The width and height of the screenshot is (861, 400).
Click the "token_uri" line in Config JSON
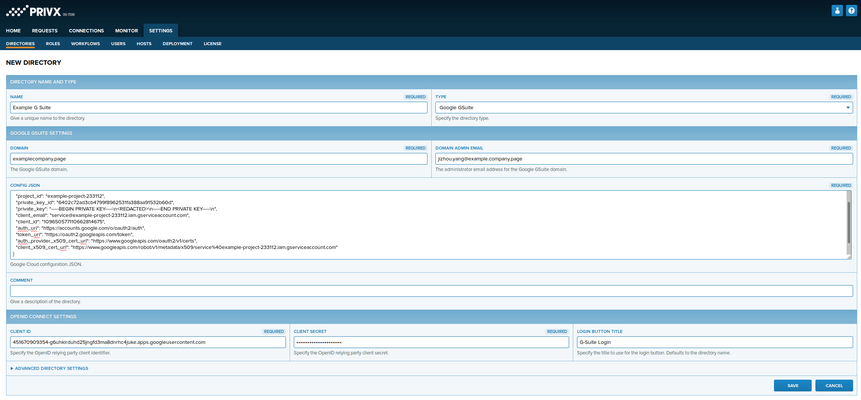click(x=77, y=235)
